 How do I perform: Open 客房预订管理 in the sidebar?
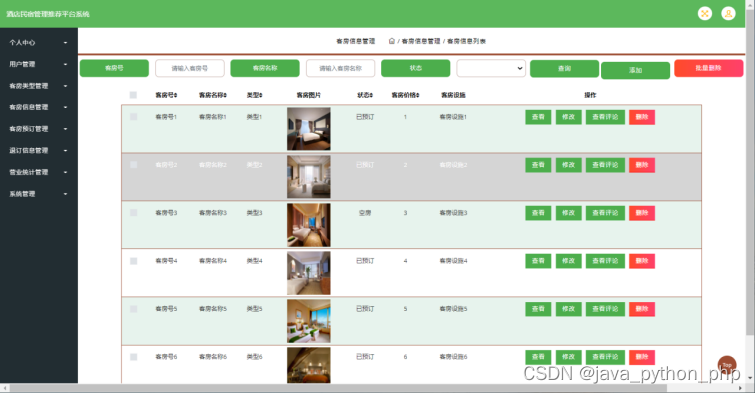point(28,129)
